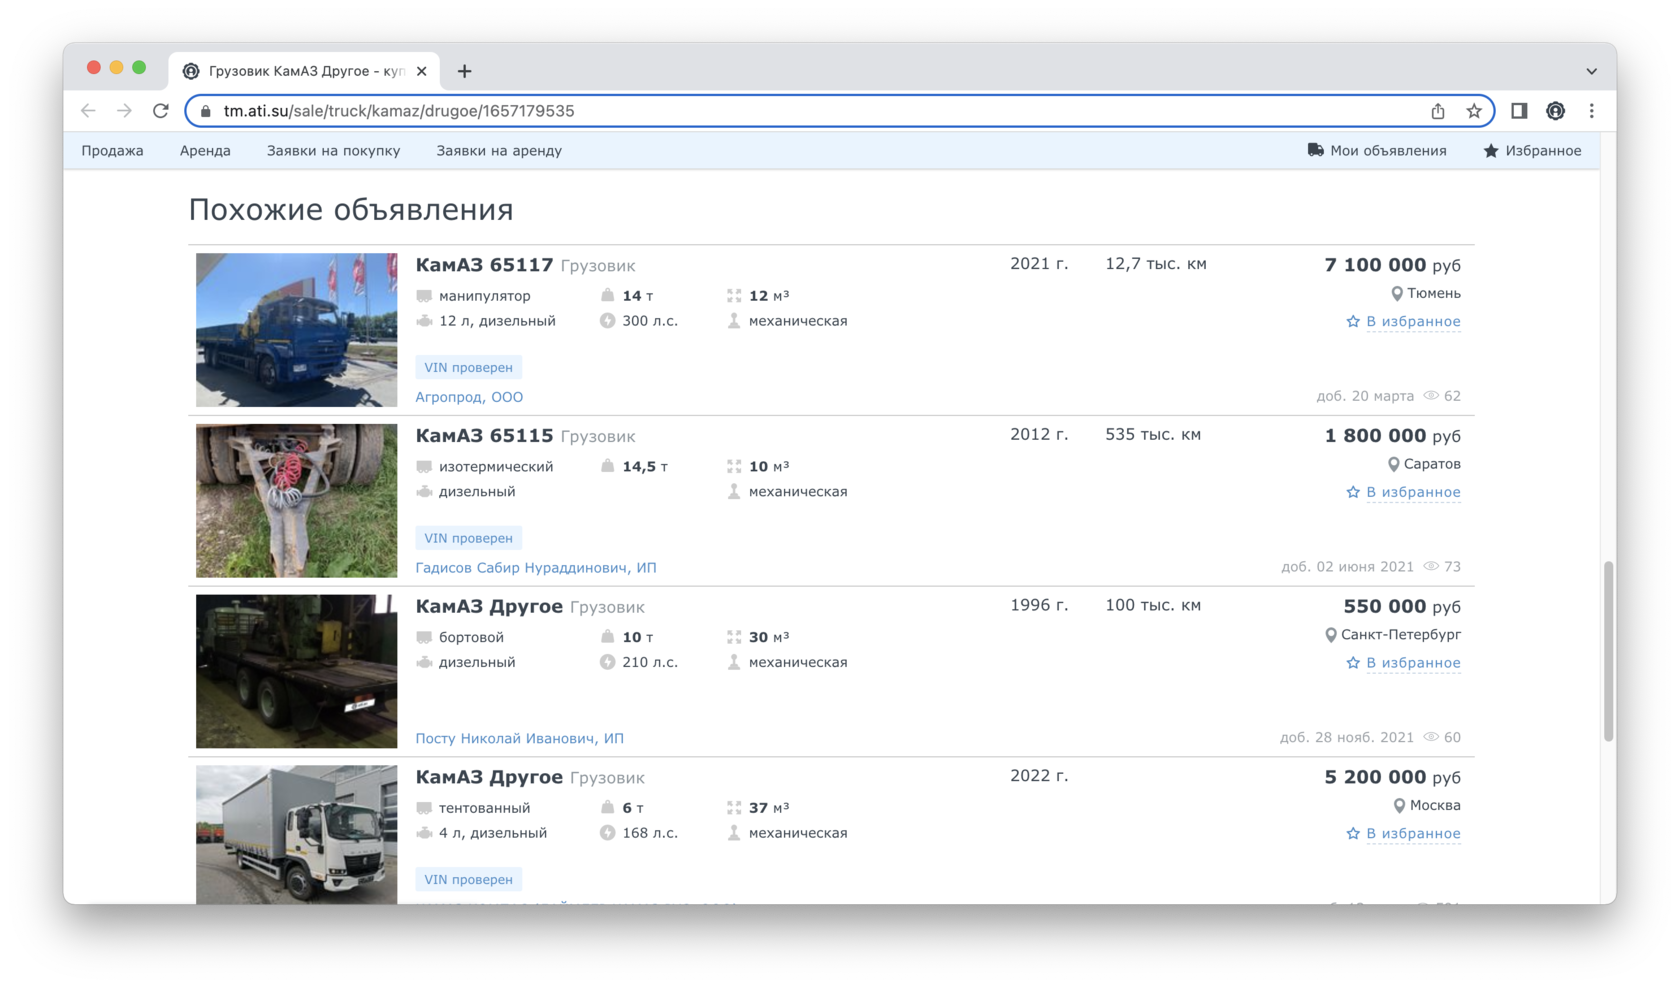Viewport: 1680px width, 988px height.
Task: Click the 7 100 000 руб price
Action: tap(1392, 265)
